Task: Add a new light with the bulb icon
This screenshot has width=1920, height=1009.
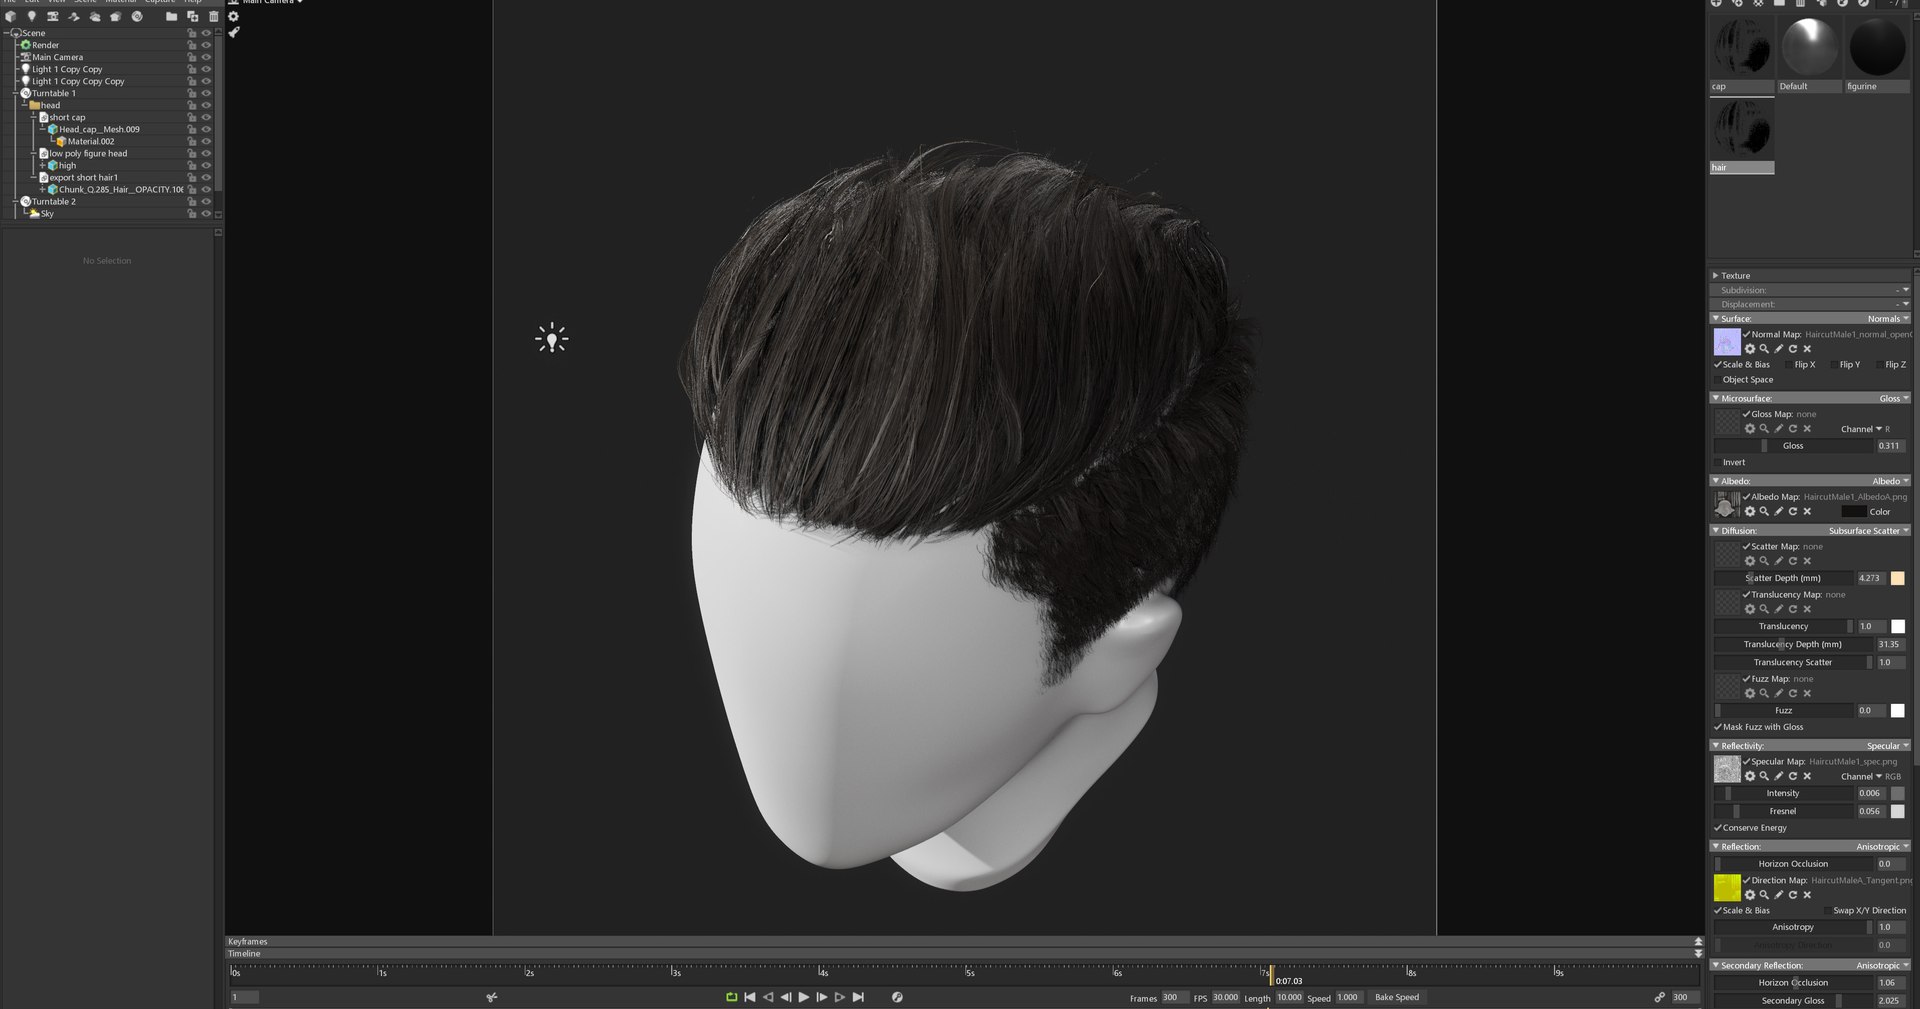Action: tap(31, 16)
